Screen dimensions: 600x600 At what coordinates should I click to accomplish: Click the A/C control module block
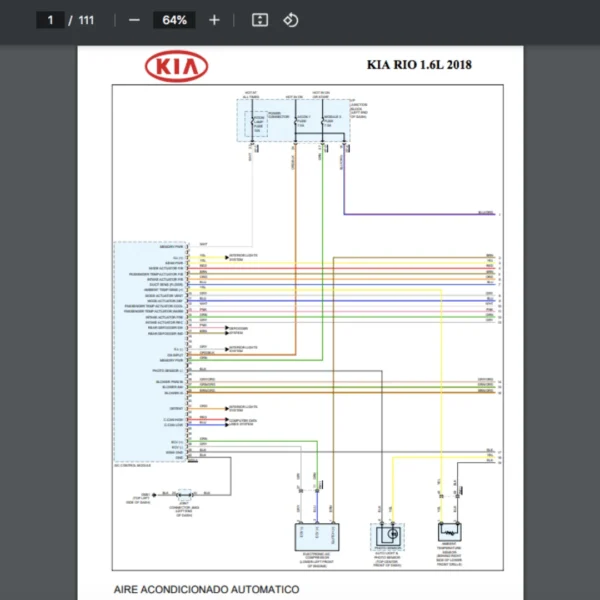pos(150,352)
